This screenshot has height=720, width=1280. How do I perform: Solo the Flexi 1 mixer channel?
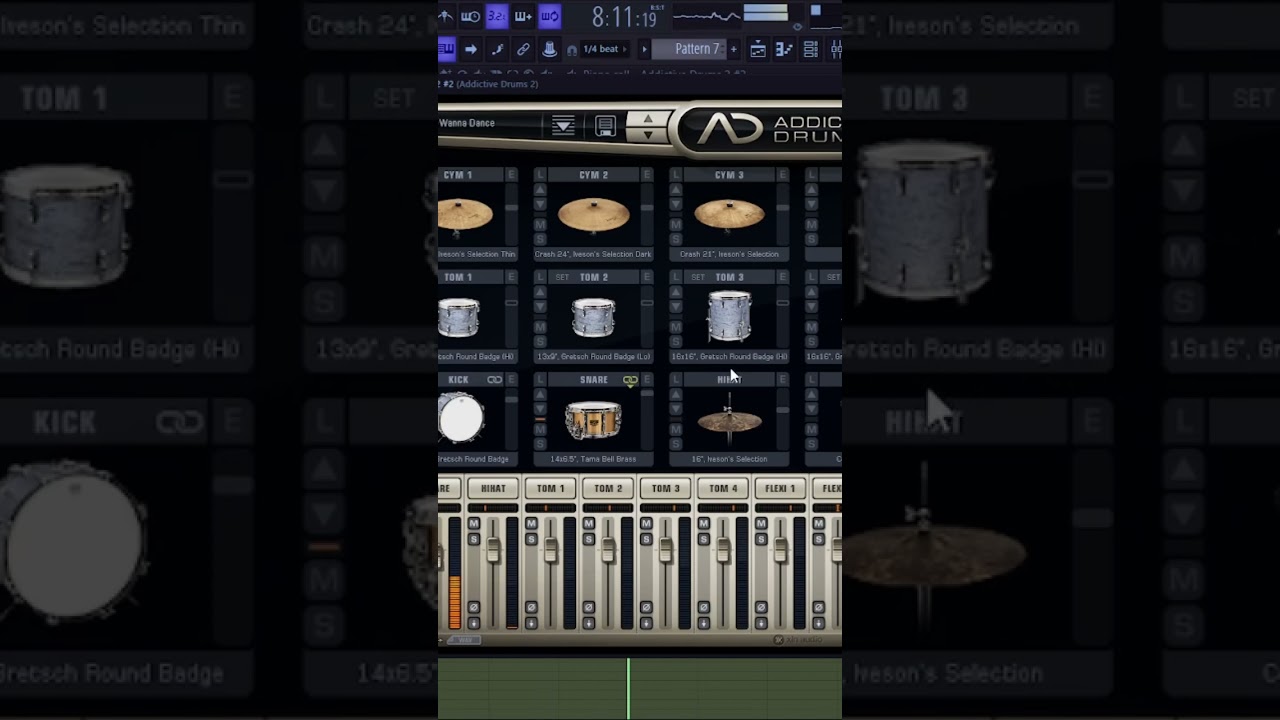(761, 539)
